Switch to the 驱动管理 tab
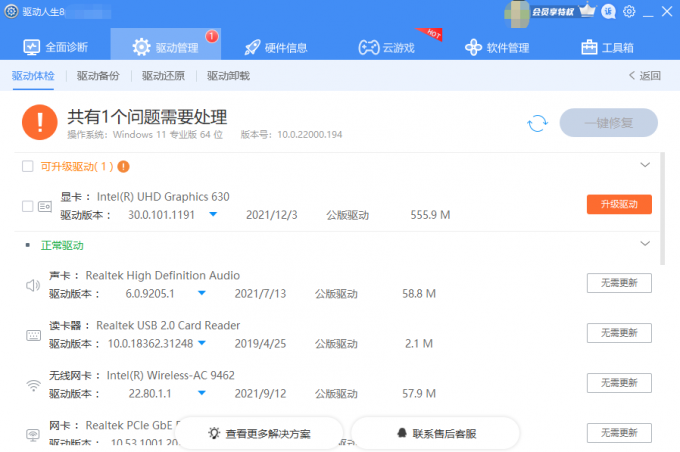 pyautogui.click(x=166, y=44)
